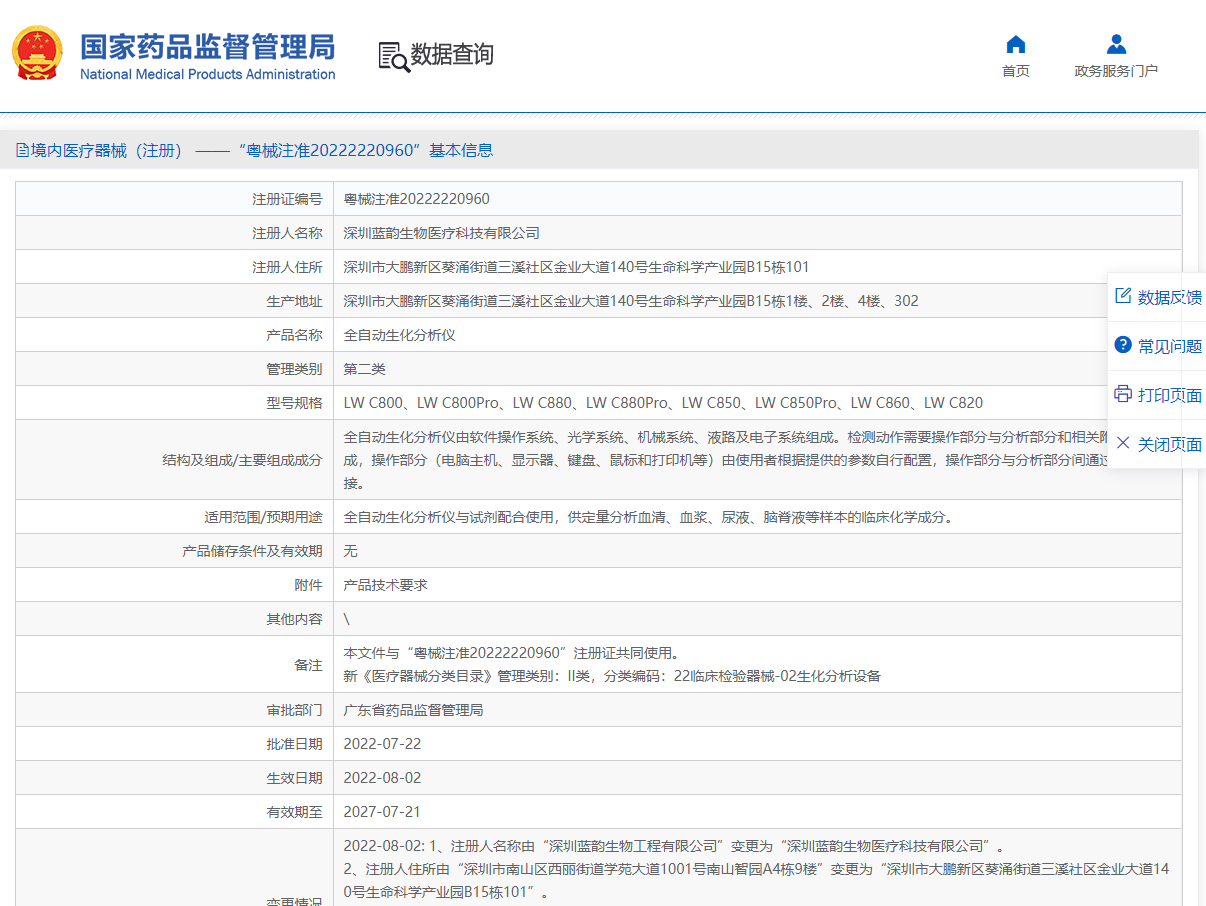Click the close page X icon
Image resolution: width=1206 pixels, height=906 pixels.
click(x=1123, y=443)
